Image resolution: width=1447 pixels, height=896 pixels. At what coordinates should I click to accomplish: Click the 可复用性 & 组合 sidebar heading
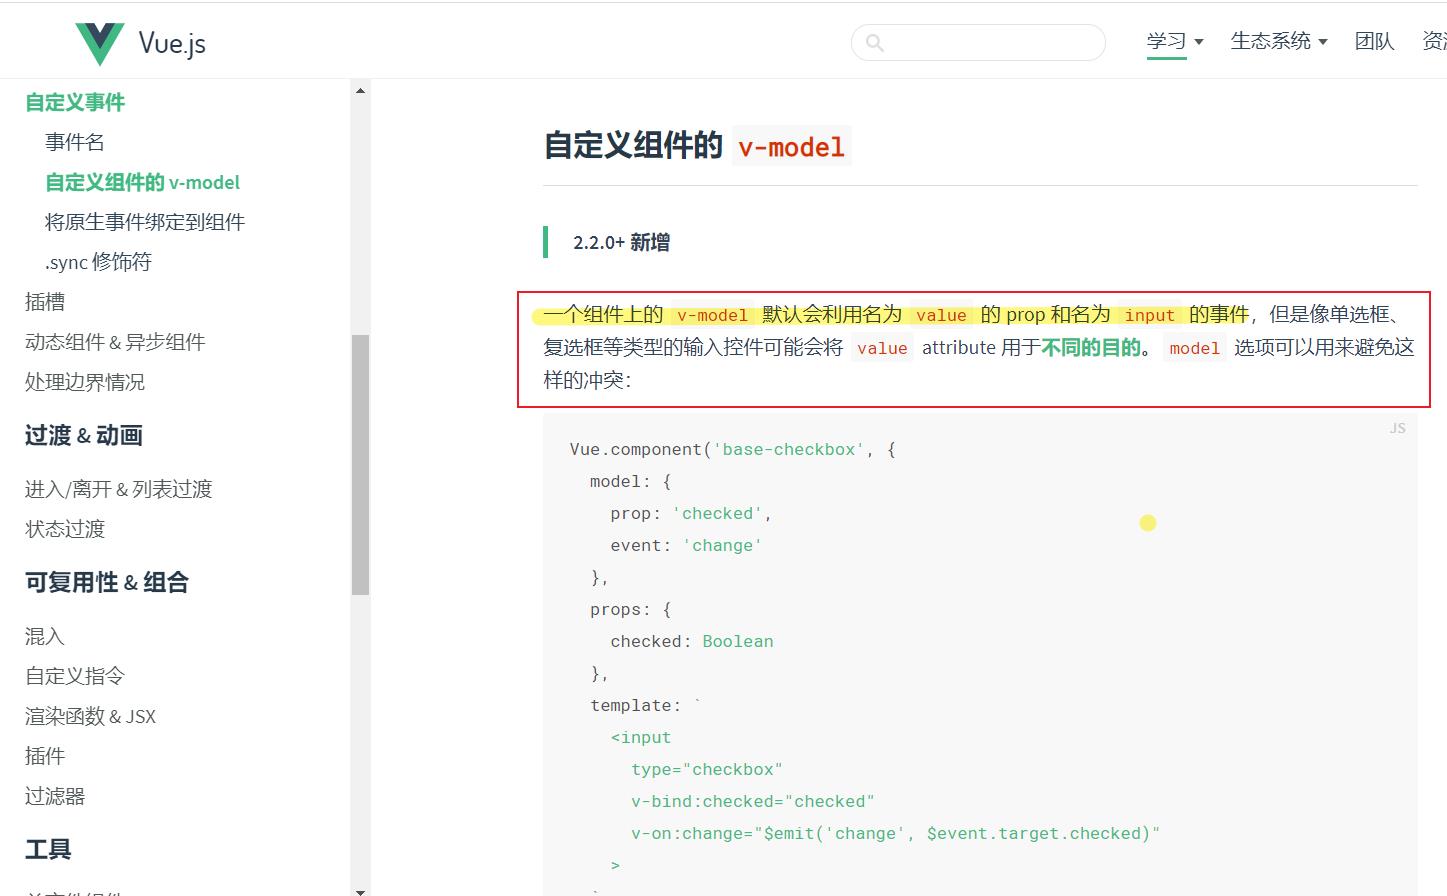pos(107,582)
